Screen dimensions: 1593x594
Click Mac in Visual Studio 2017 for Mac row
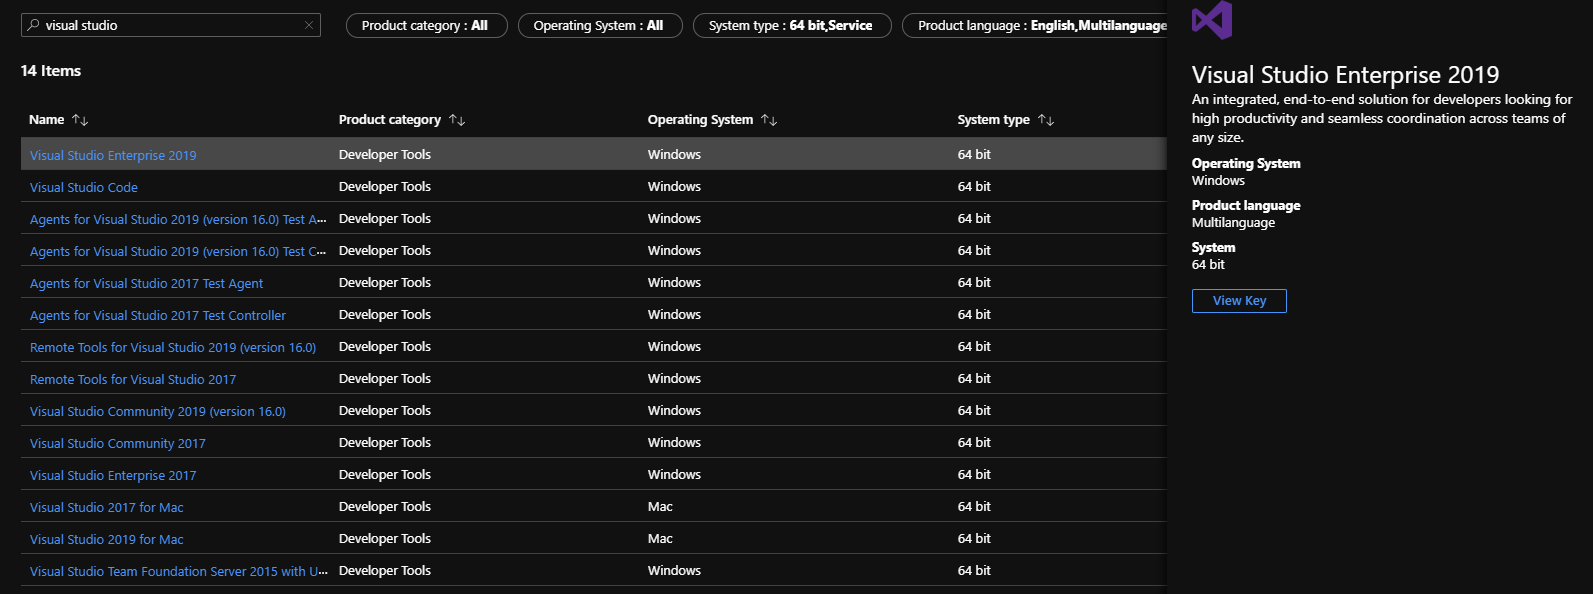(x=660, y=507)
